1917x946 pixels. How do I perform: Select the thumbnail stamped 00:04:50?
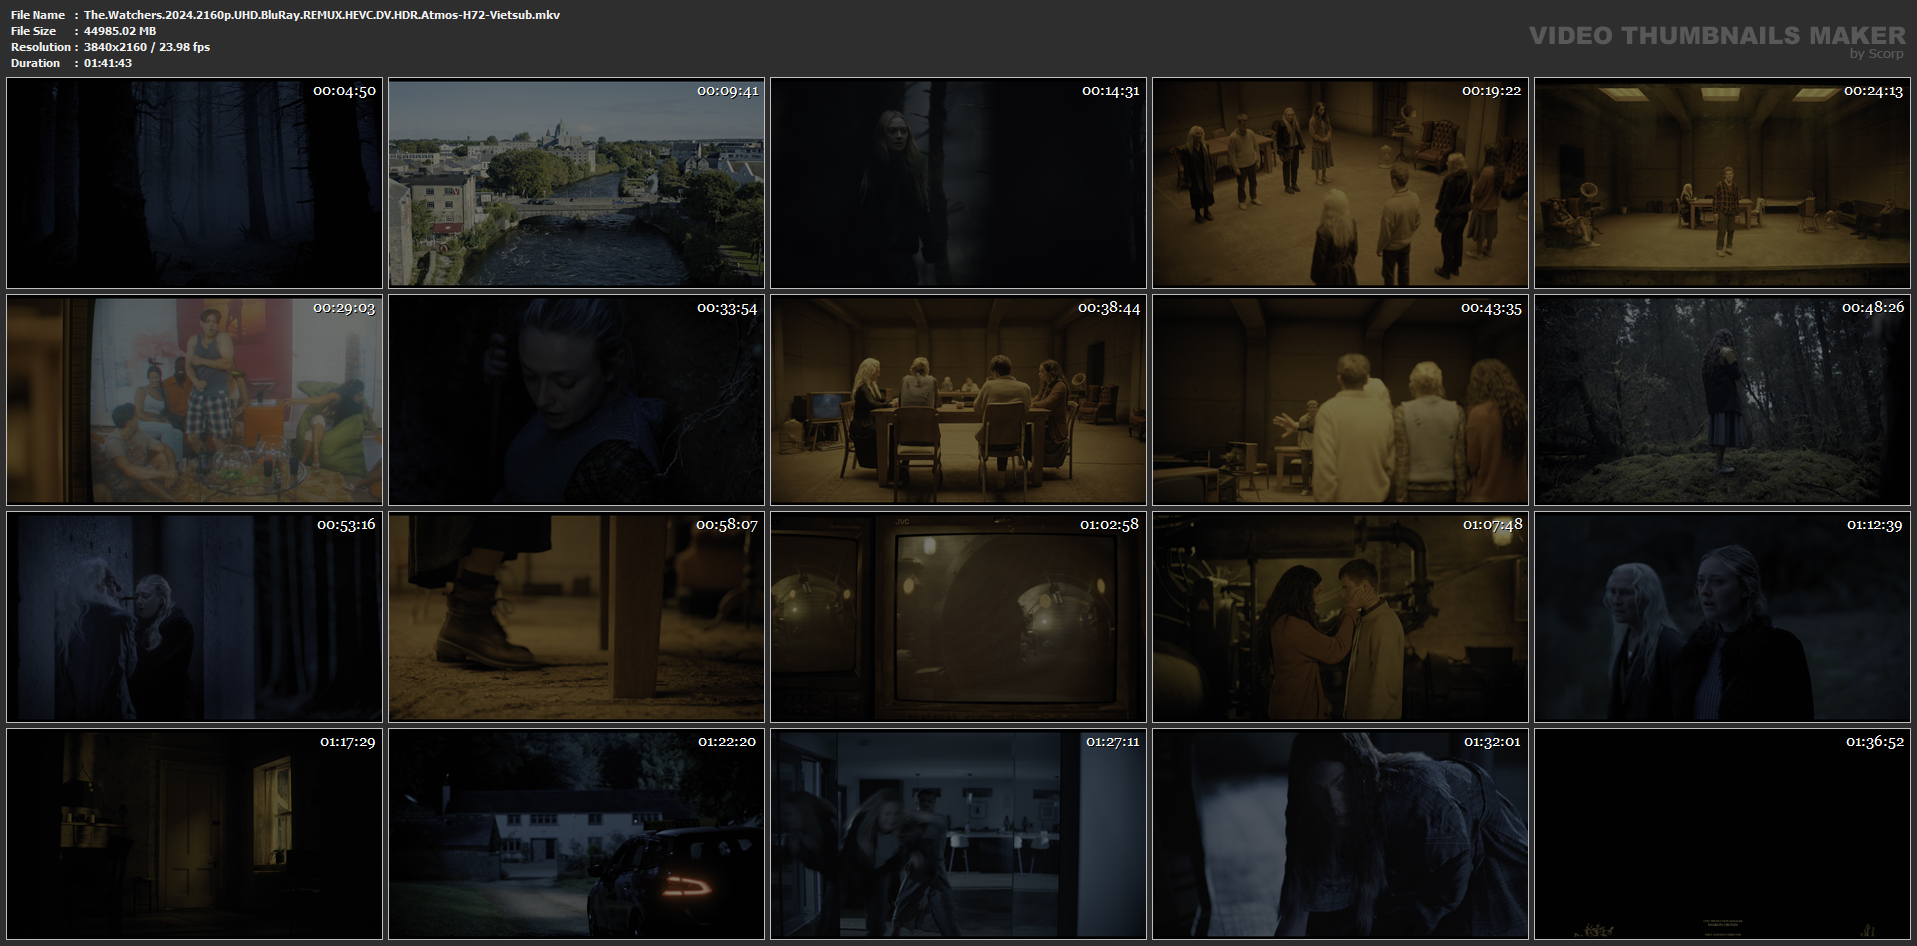click(x=194, y=183)
